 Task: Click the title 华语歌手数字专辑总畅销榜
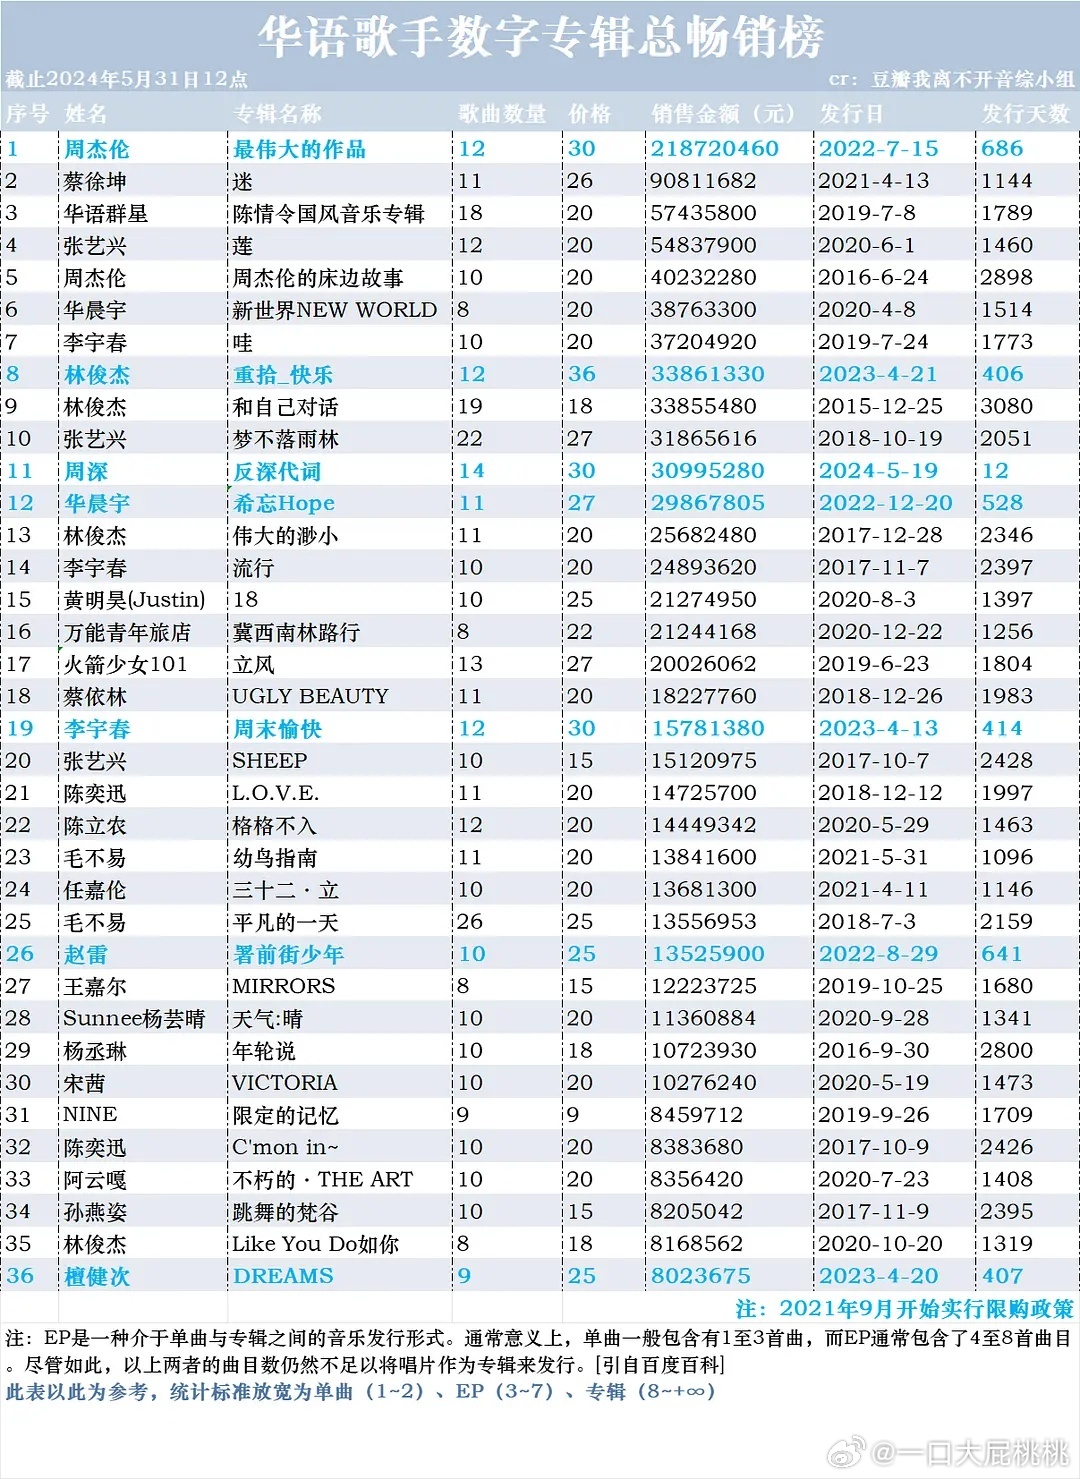(x=541, y=37)
